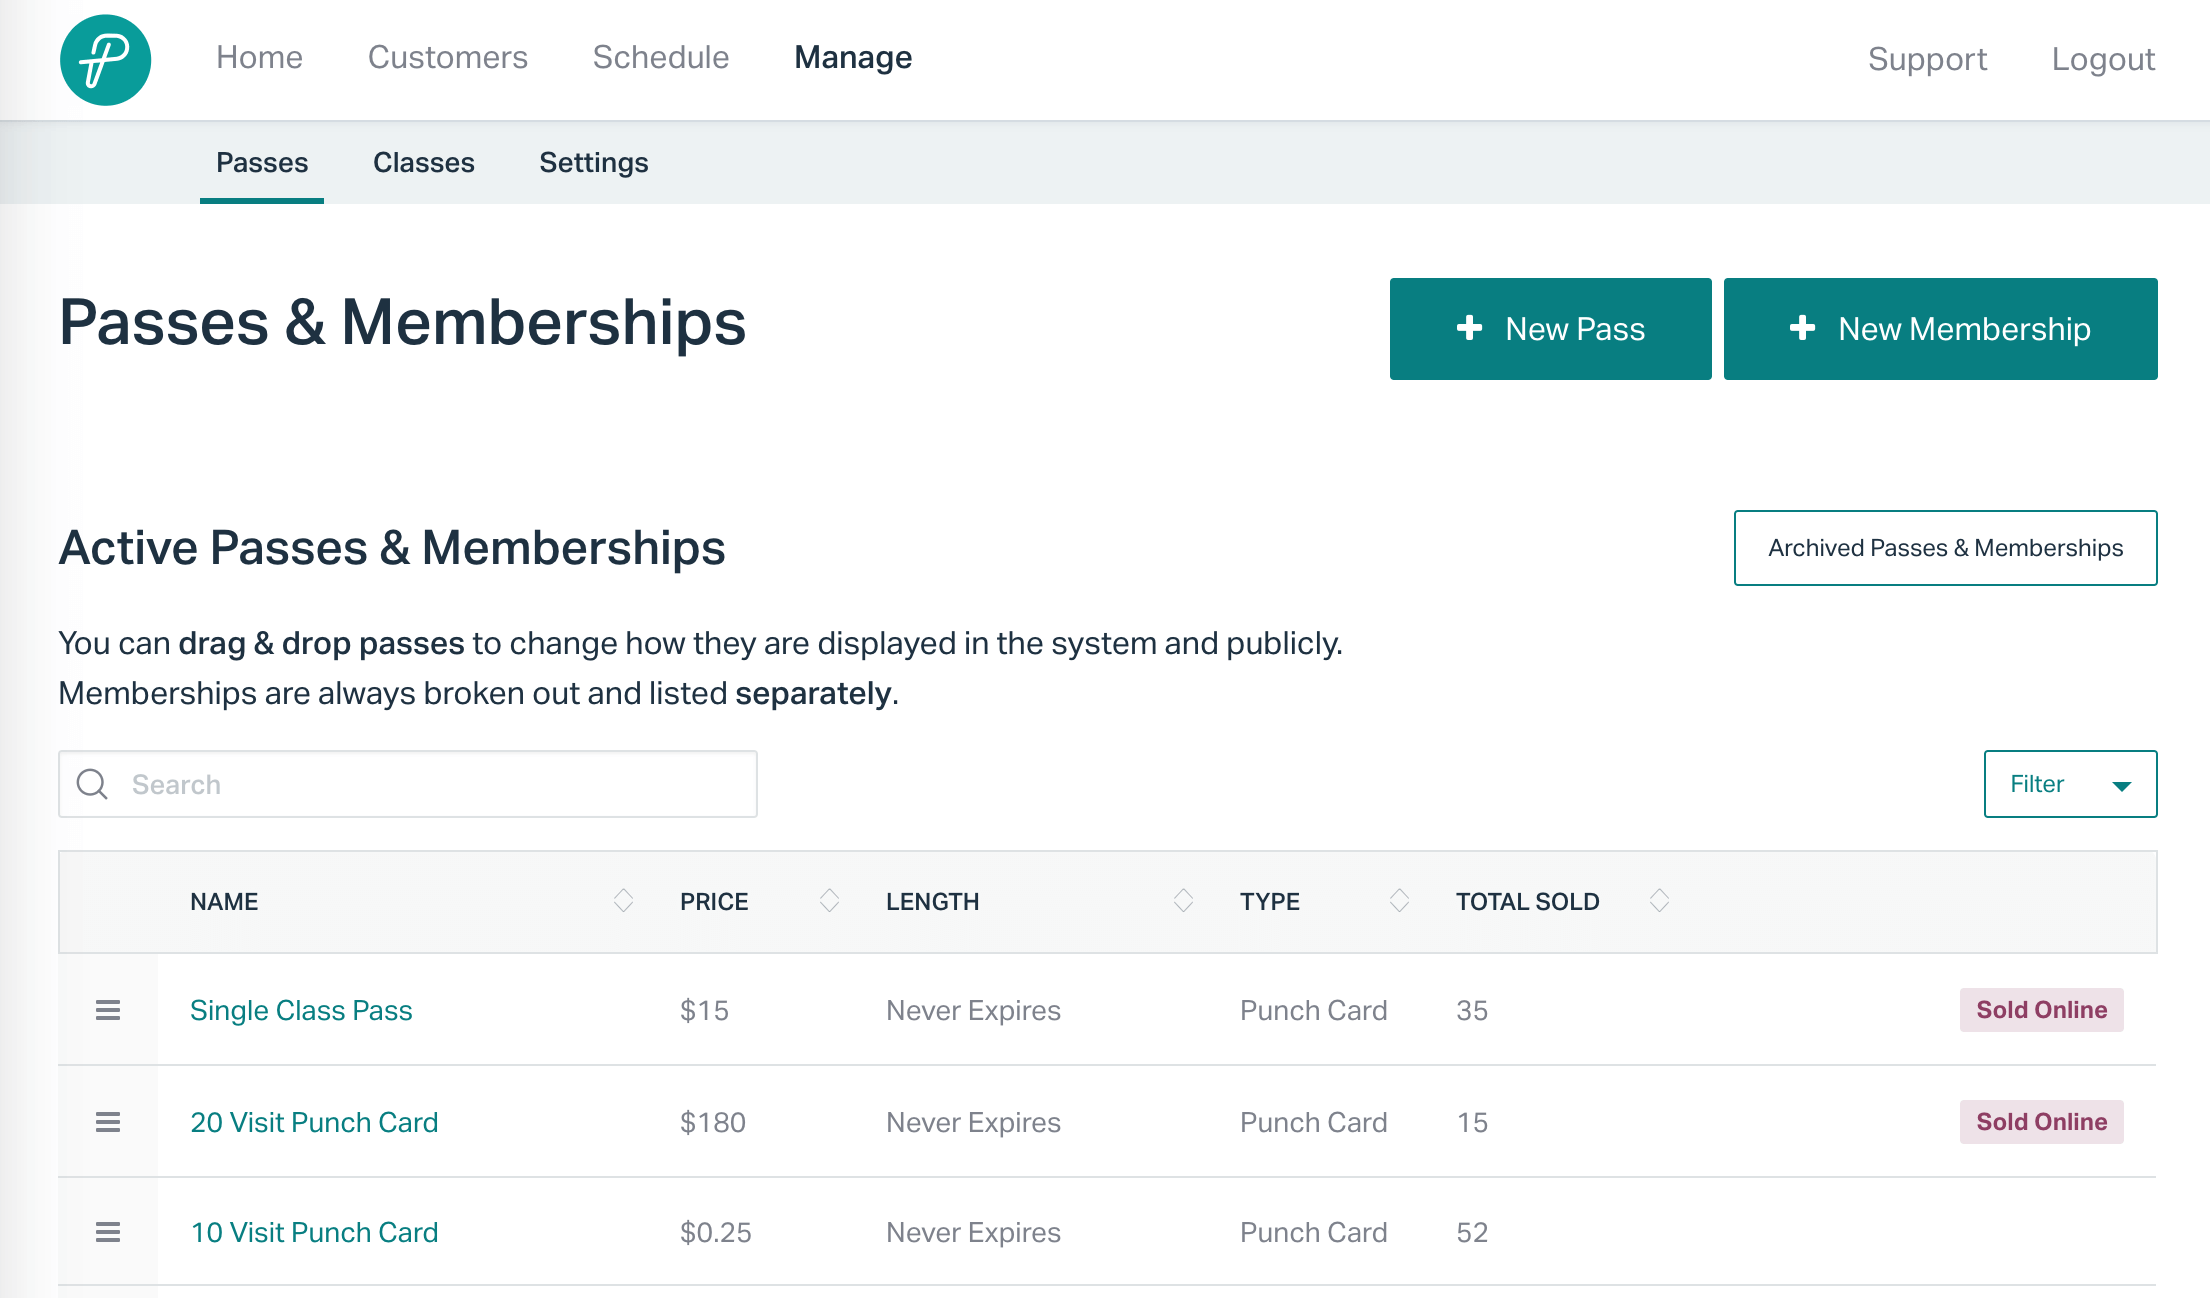Go to Schedule in the top menu
Image resolution: width=2210 pixels, height=1298 pixels.
pos(660,58)
